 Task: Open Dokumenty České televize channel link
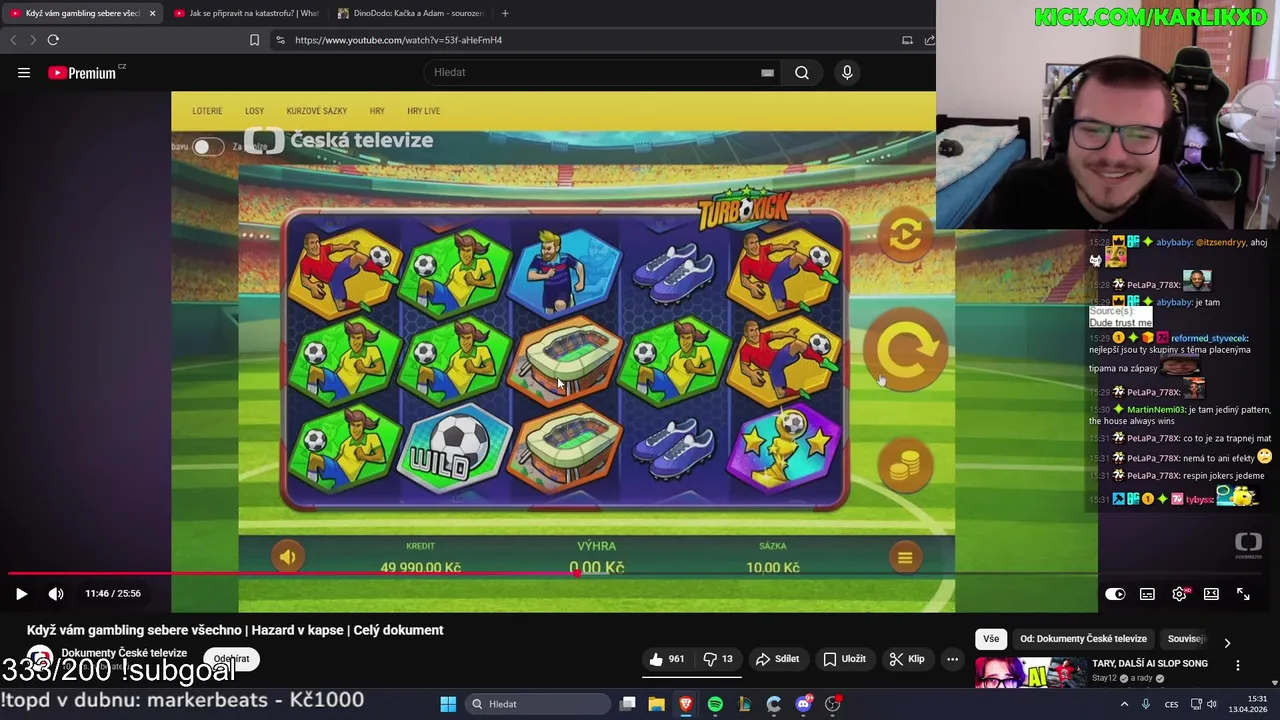(124, 653)
